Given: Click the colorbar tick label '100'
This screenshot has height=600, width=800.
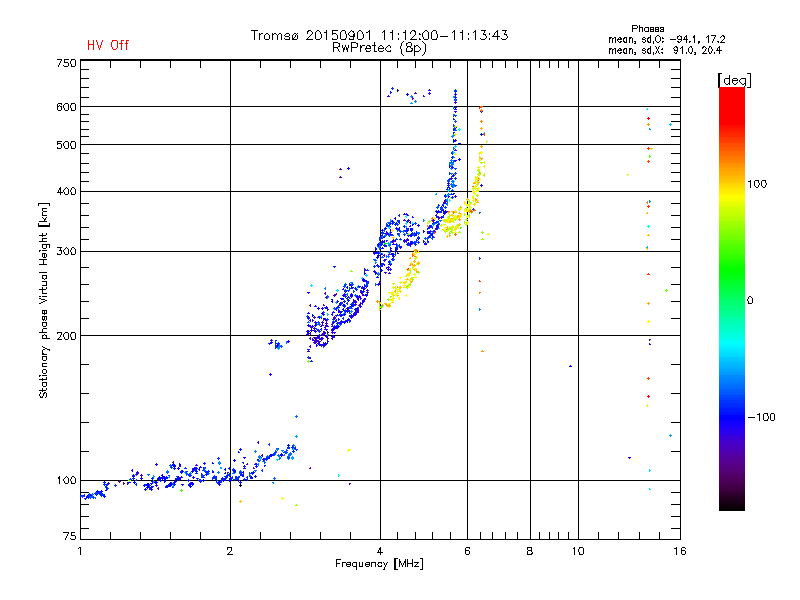Looking at the screenshot, I should pos(757,184).
